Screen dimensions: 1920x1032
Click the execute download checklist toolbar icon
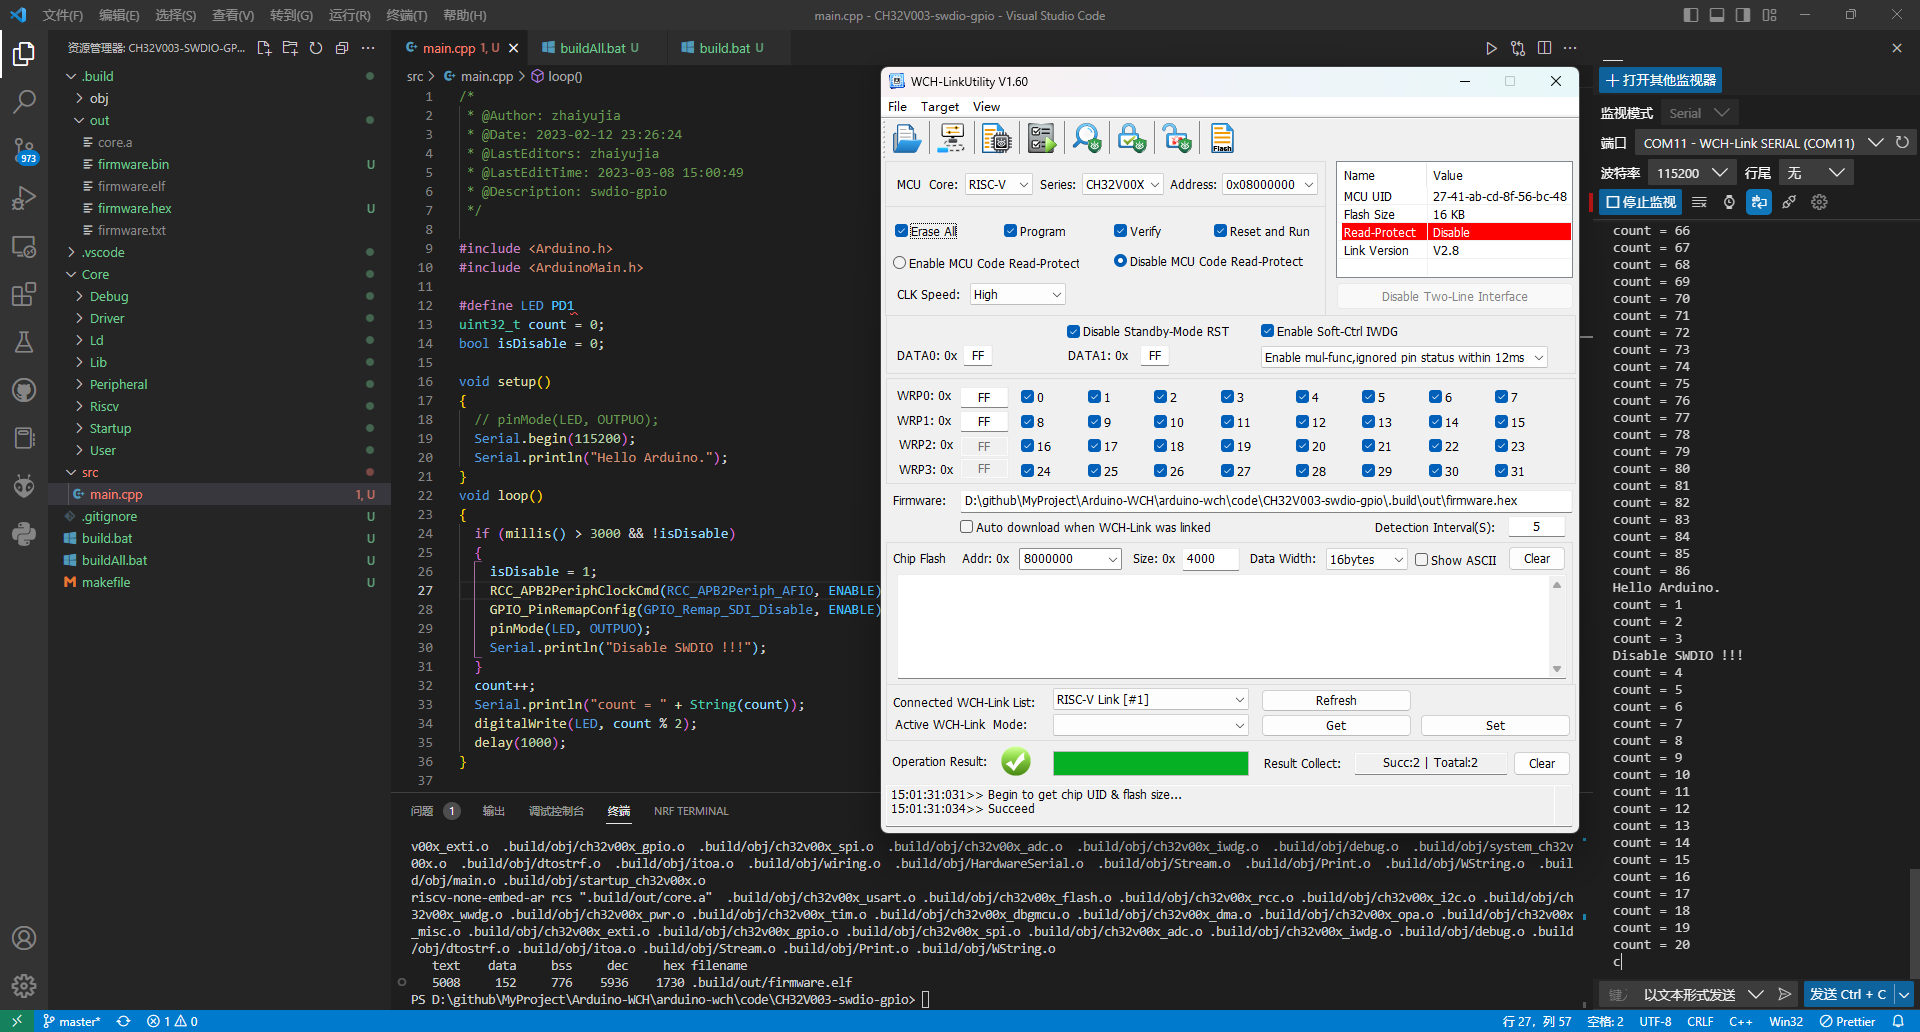tap(1041, 138)
